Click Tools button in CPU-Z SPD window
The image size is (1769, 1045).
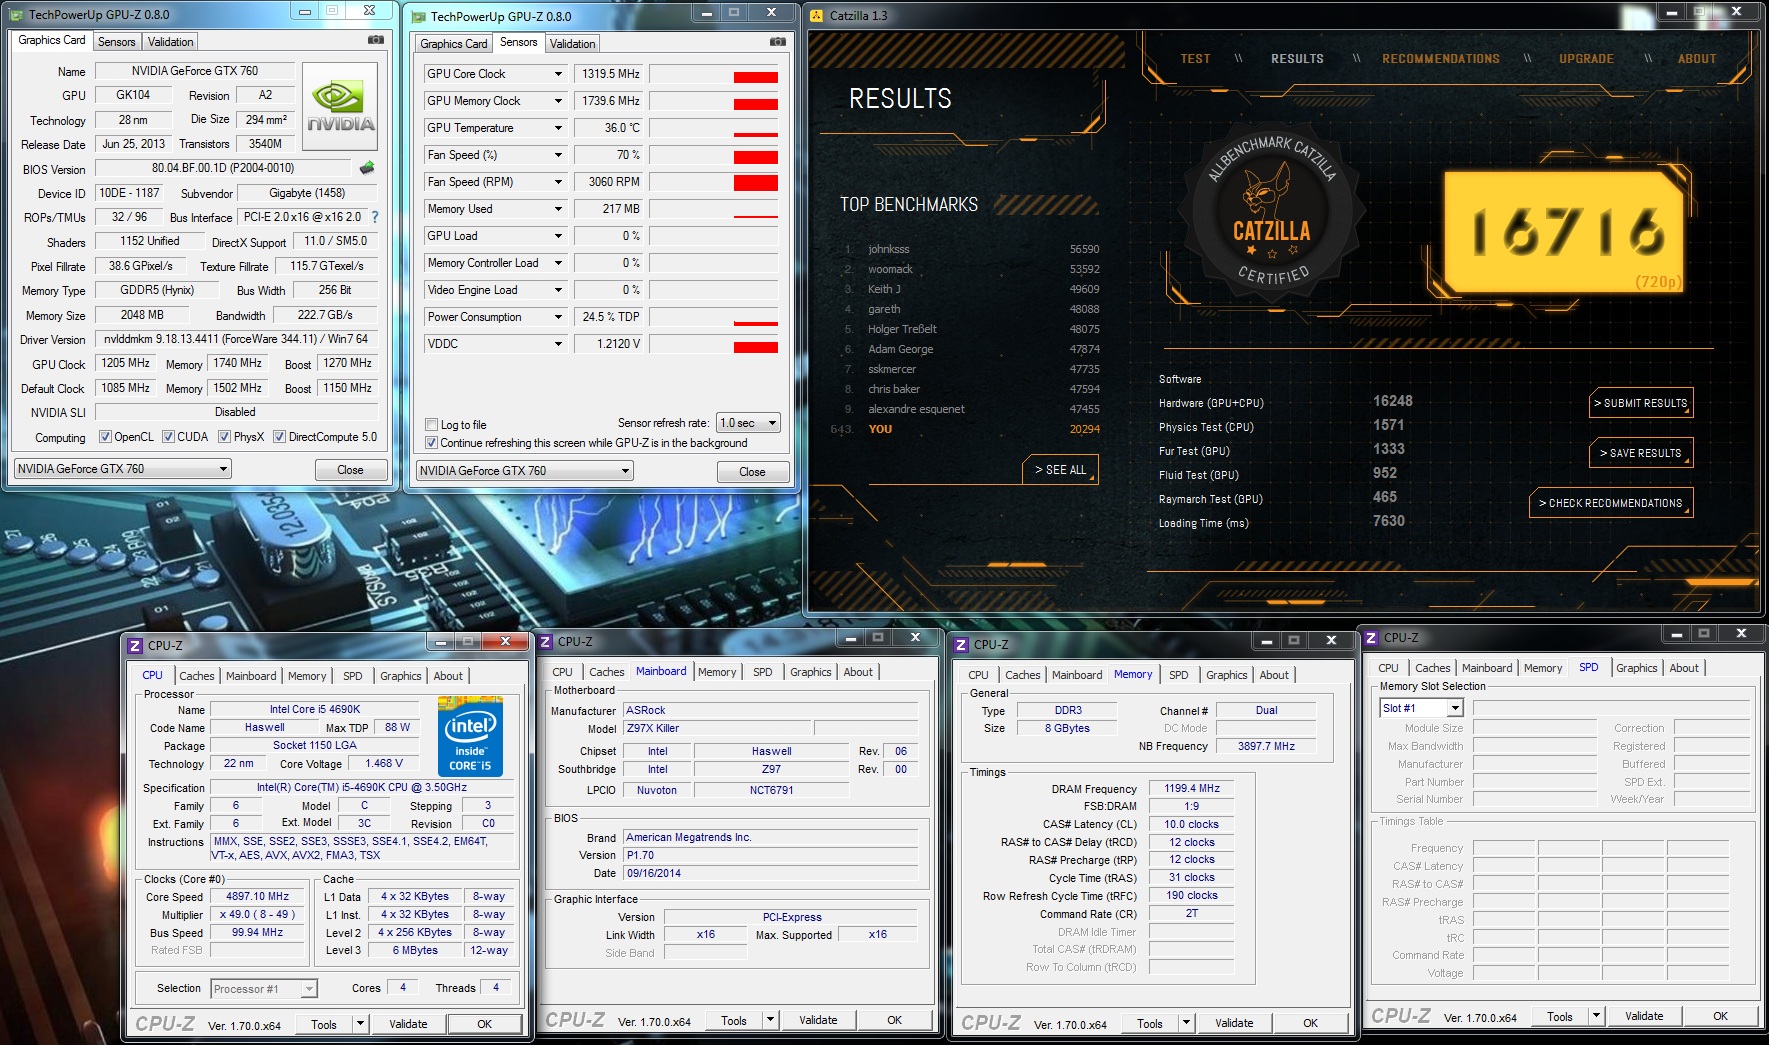[x=1560, y=1016]
